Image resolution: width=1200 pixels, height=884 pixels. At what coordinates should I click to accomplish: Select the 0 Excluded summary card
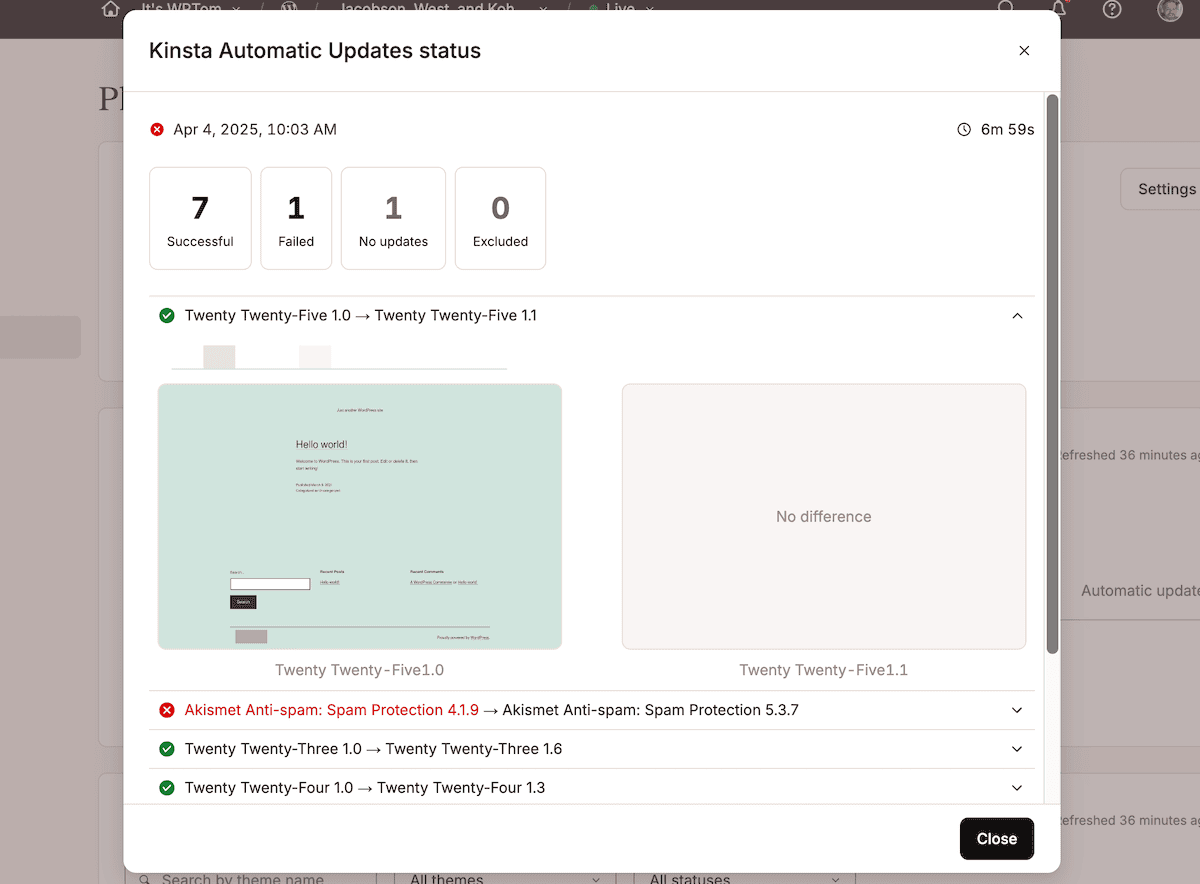pos(500,218)
